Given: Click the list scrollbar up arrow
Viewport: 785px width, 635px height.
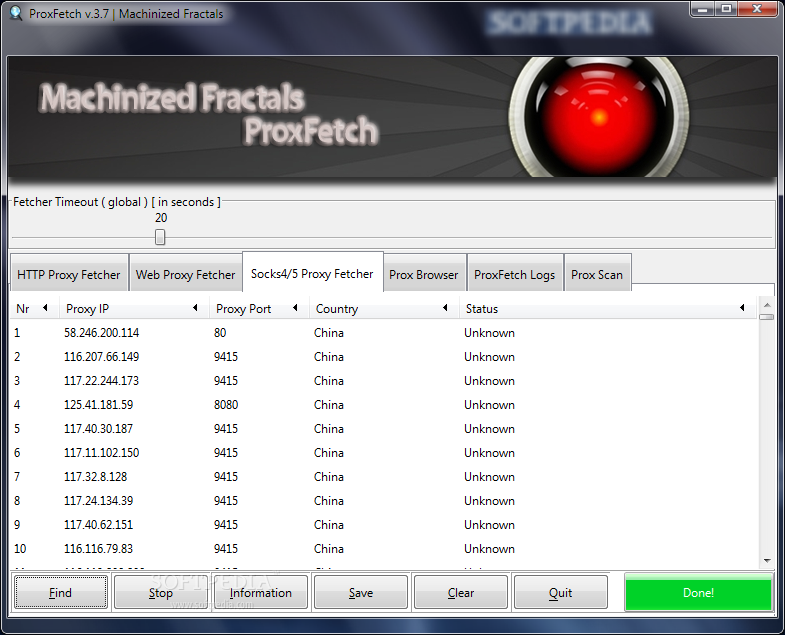Looking at the screenshot, I should pos(766,305).
